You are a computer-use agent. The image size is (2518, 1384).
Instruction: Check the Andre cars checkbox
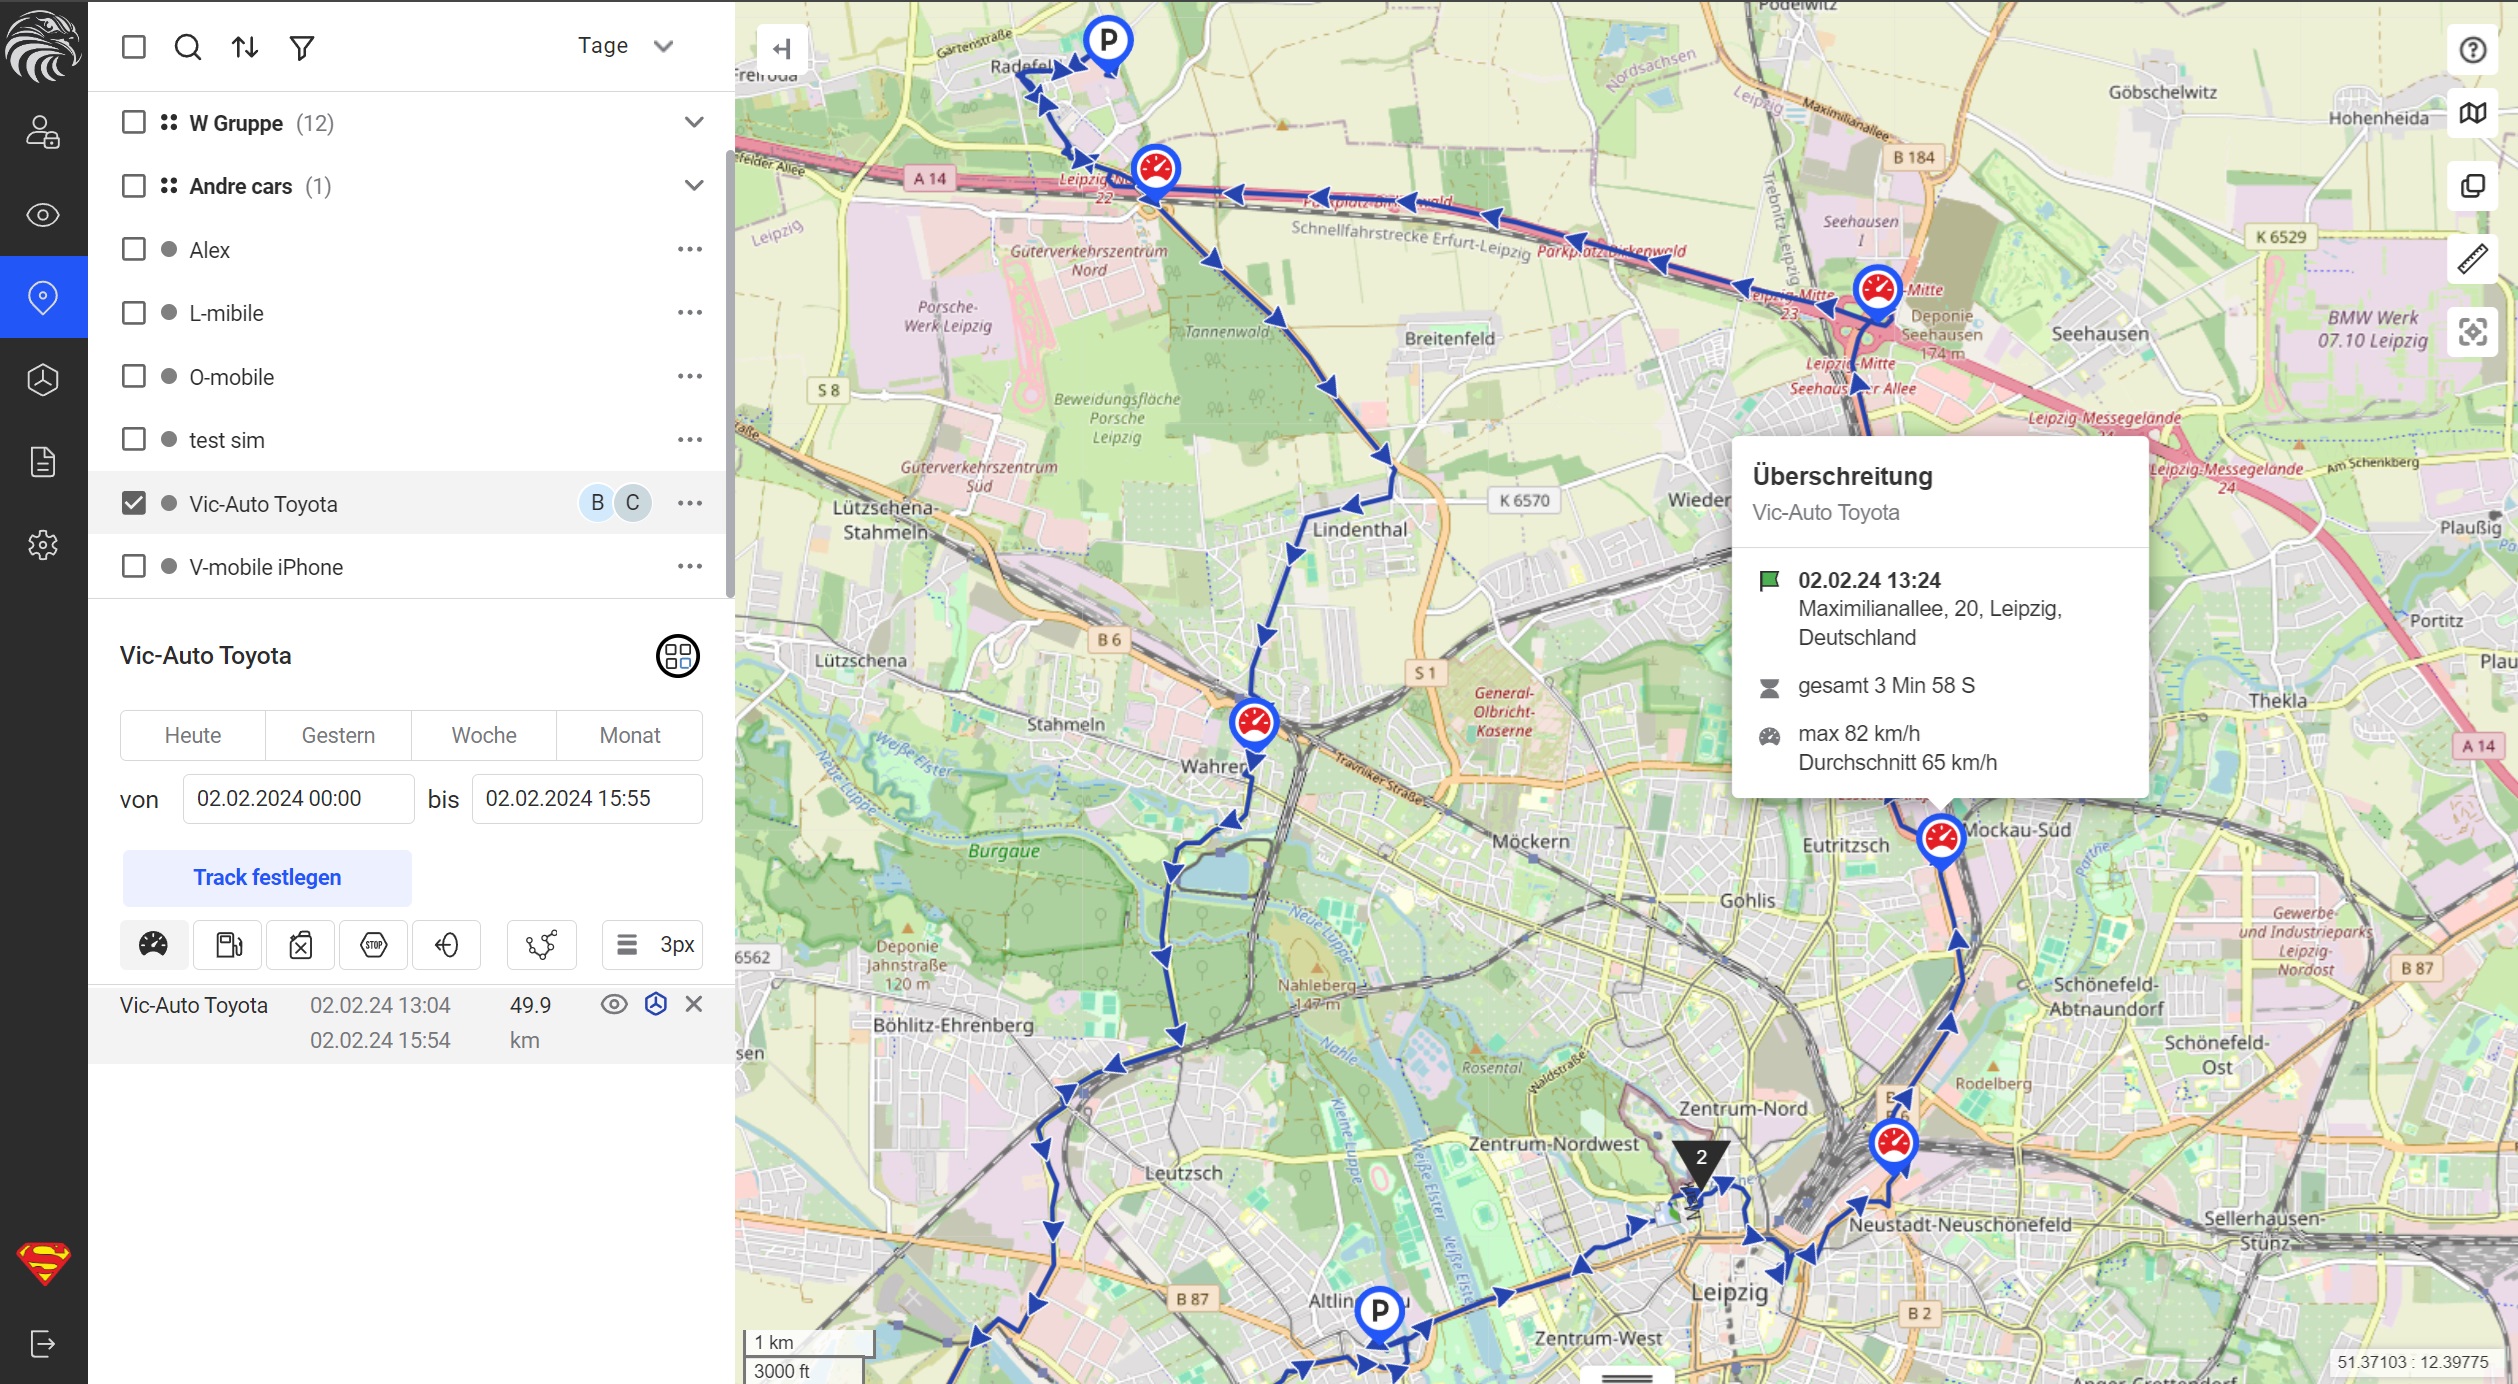click(x=133, y=186)
